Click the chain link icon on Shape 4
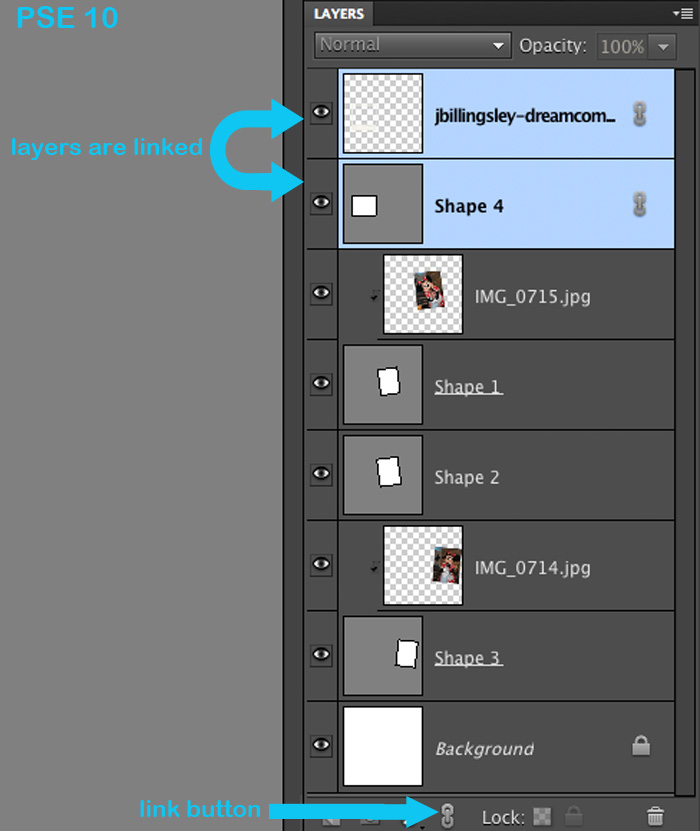700x831 pixels. (x=640, y=205)
